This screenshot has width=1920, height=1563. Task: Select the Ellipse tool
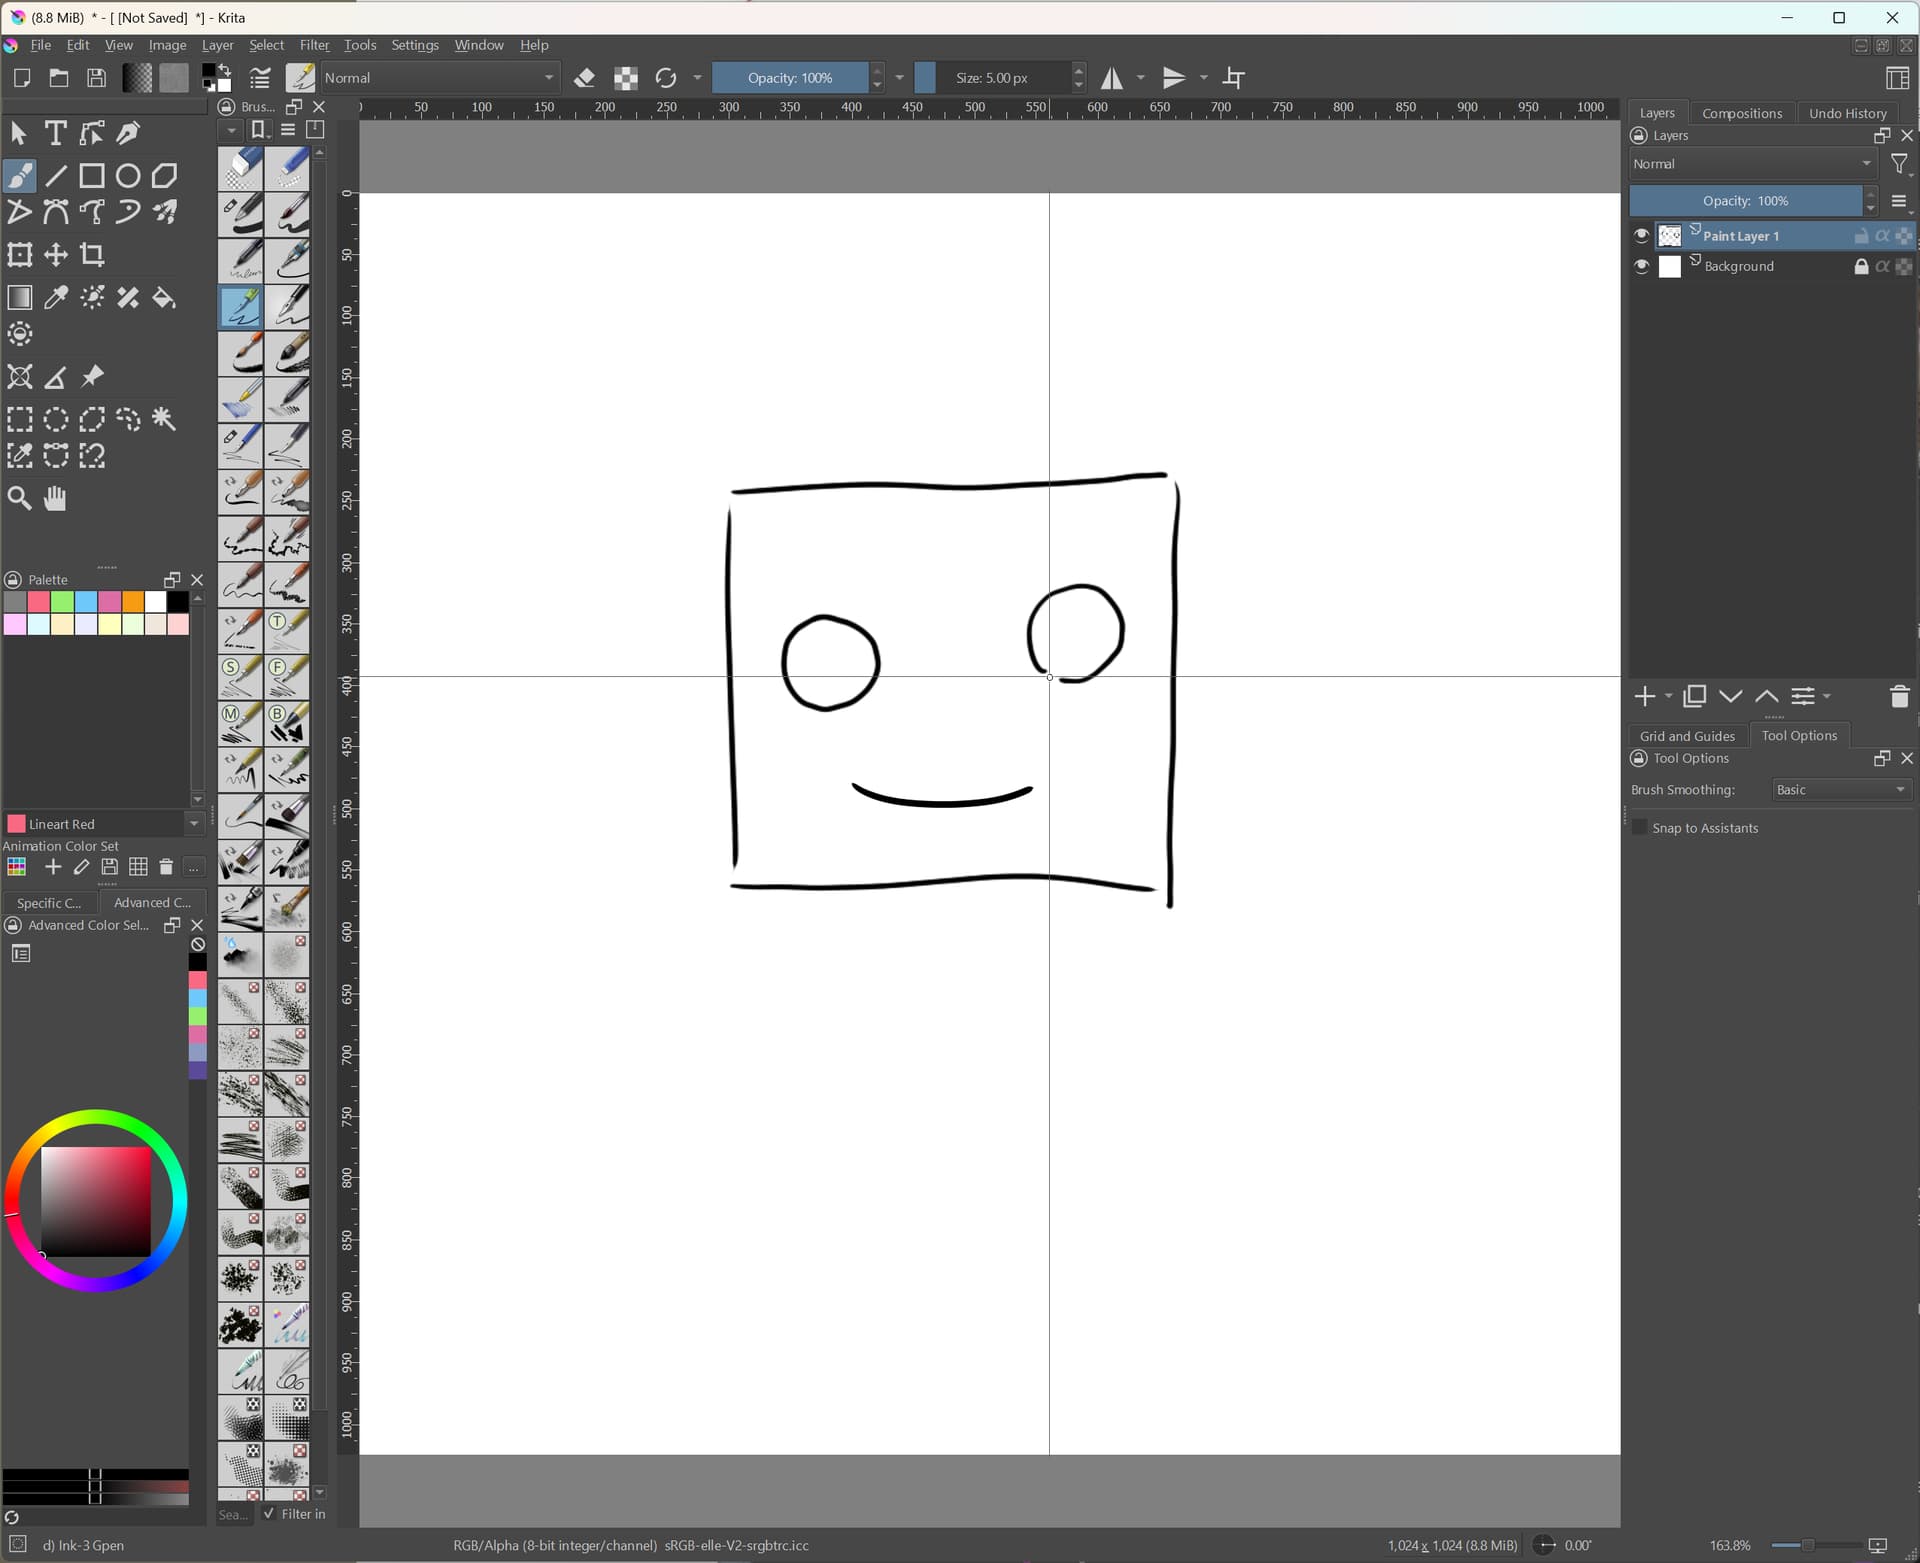(128, 176)
